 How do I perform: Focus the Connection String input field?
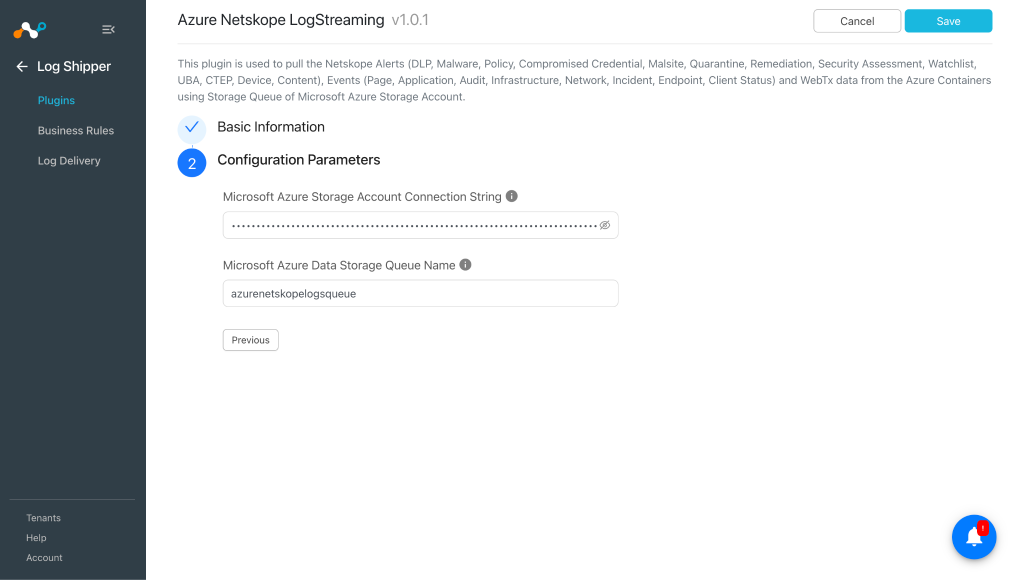point(421,225)
